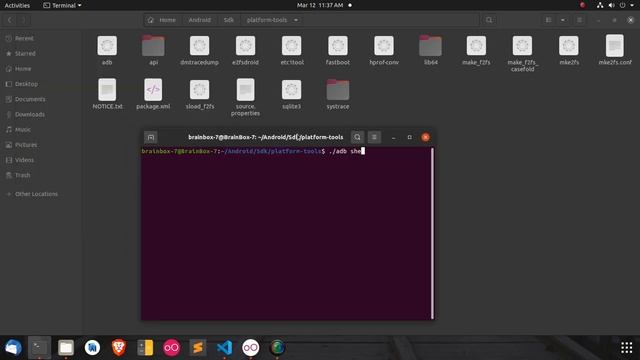The image size is (640, 360).
Task: Go to Home in the path bar
Action: [162, 20]
